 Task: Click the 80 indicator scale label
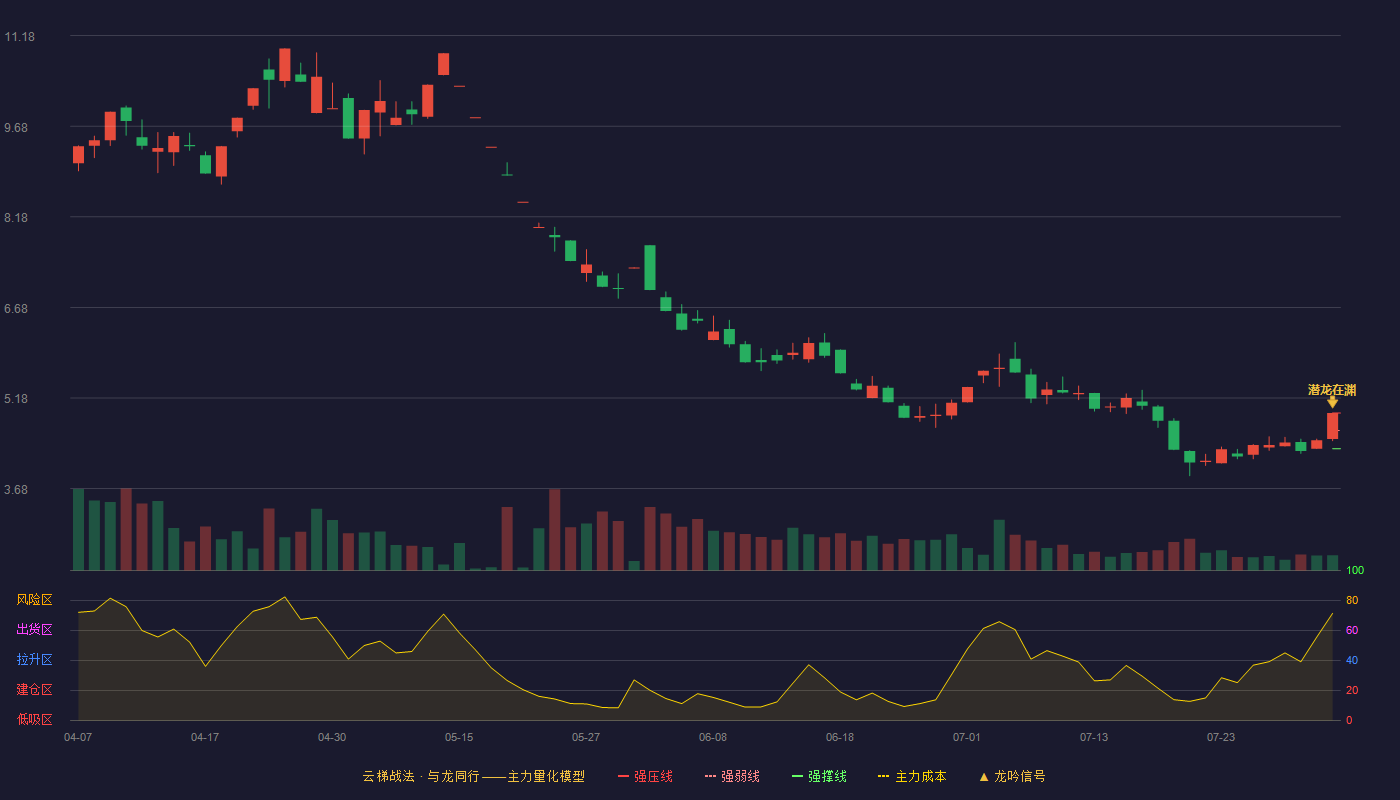1352,601
